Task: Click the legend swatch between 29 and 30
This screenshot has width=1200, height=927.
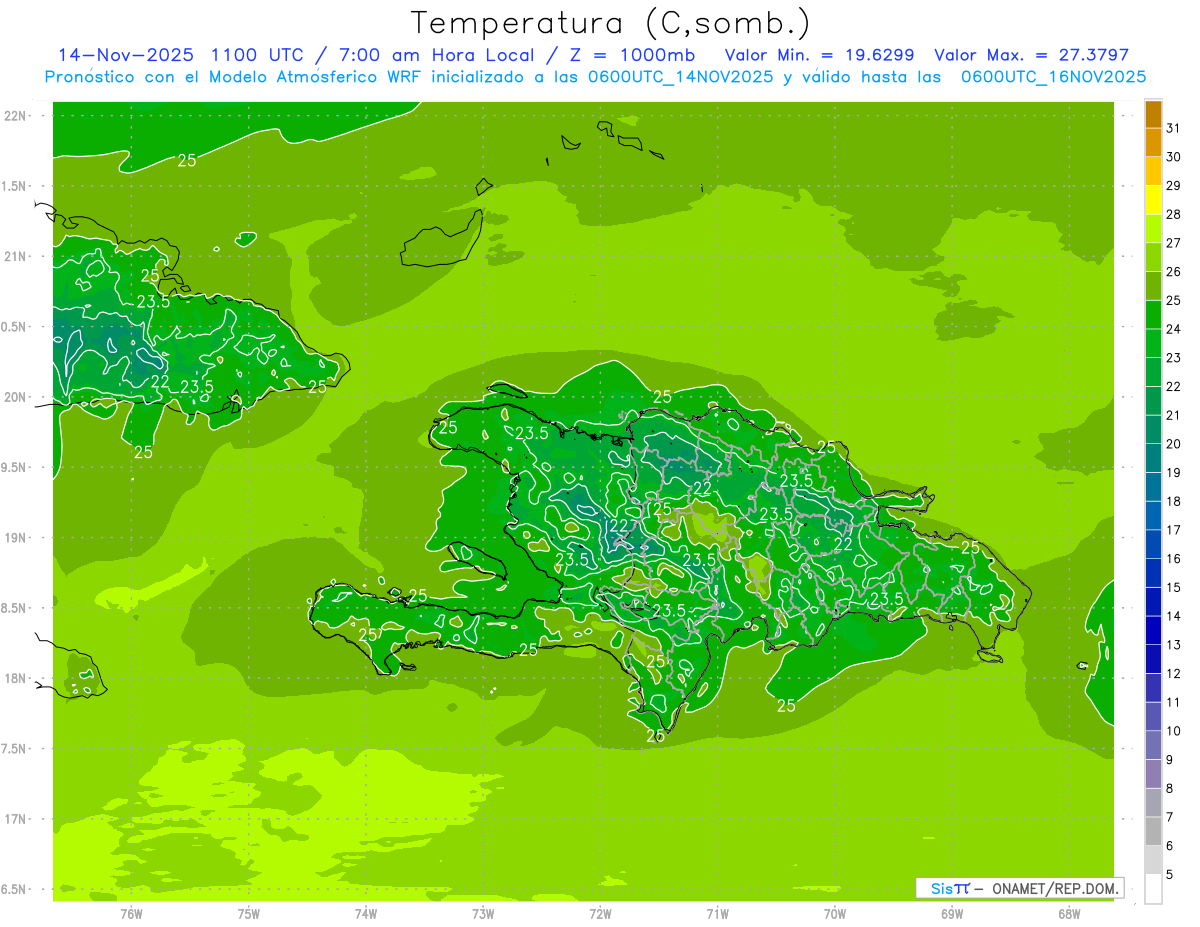Action: tap(1153, 171)
